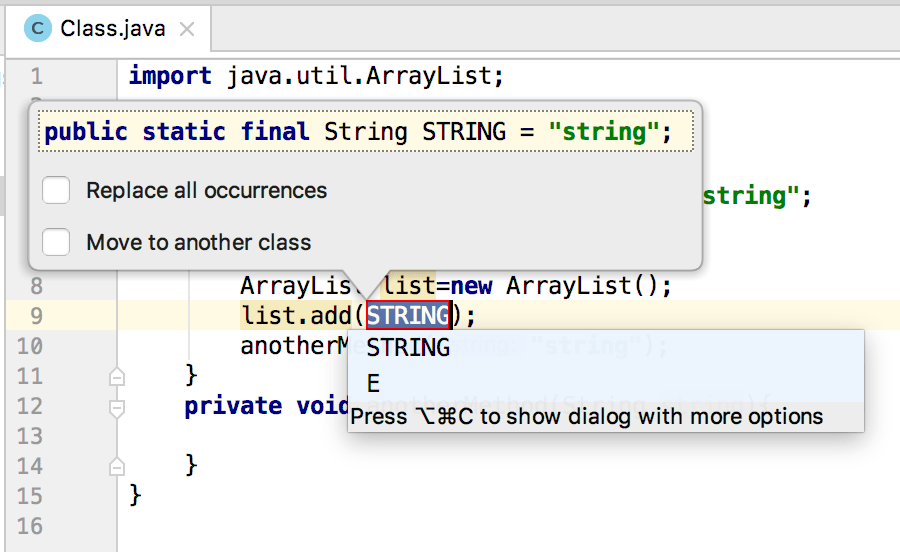The height and width of the screenshot is (552, 900).
Task: Close the Class.java editor tab
Action: click(x=187, y=29)
